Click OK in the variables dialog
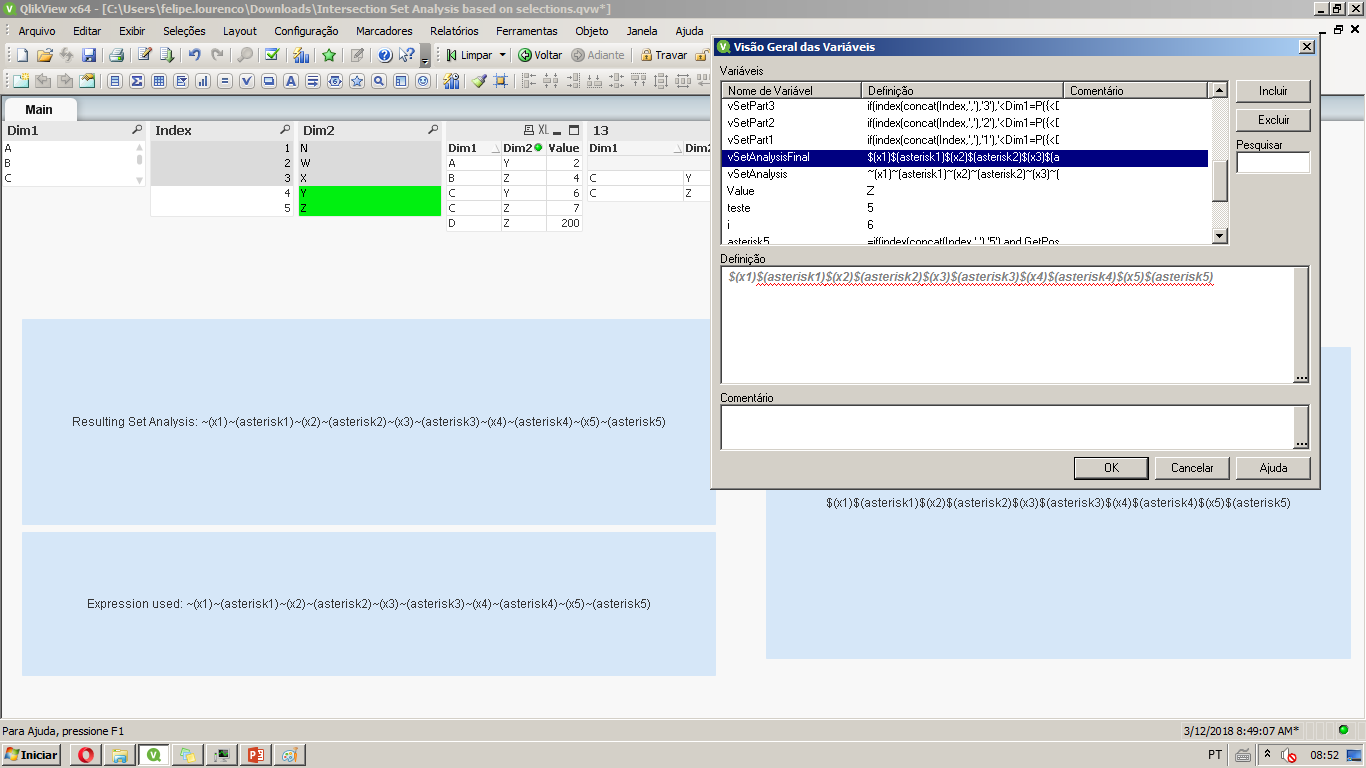 [x=1111, y=468]
